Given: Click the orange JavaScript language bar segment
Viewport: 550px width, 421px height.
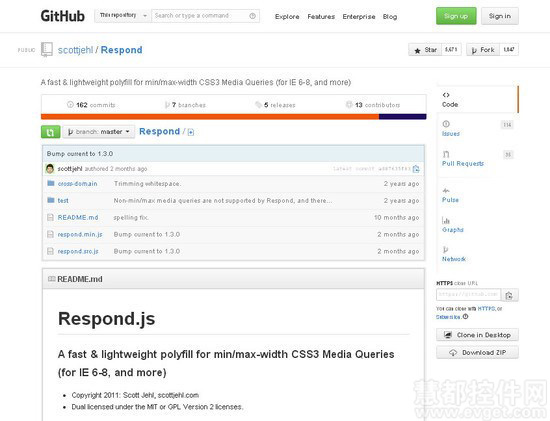Looking at the screenshot, I should [210, 116].
